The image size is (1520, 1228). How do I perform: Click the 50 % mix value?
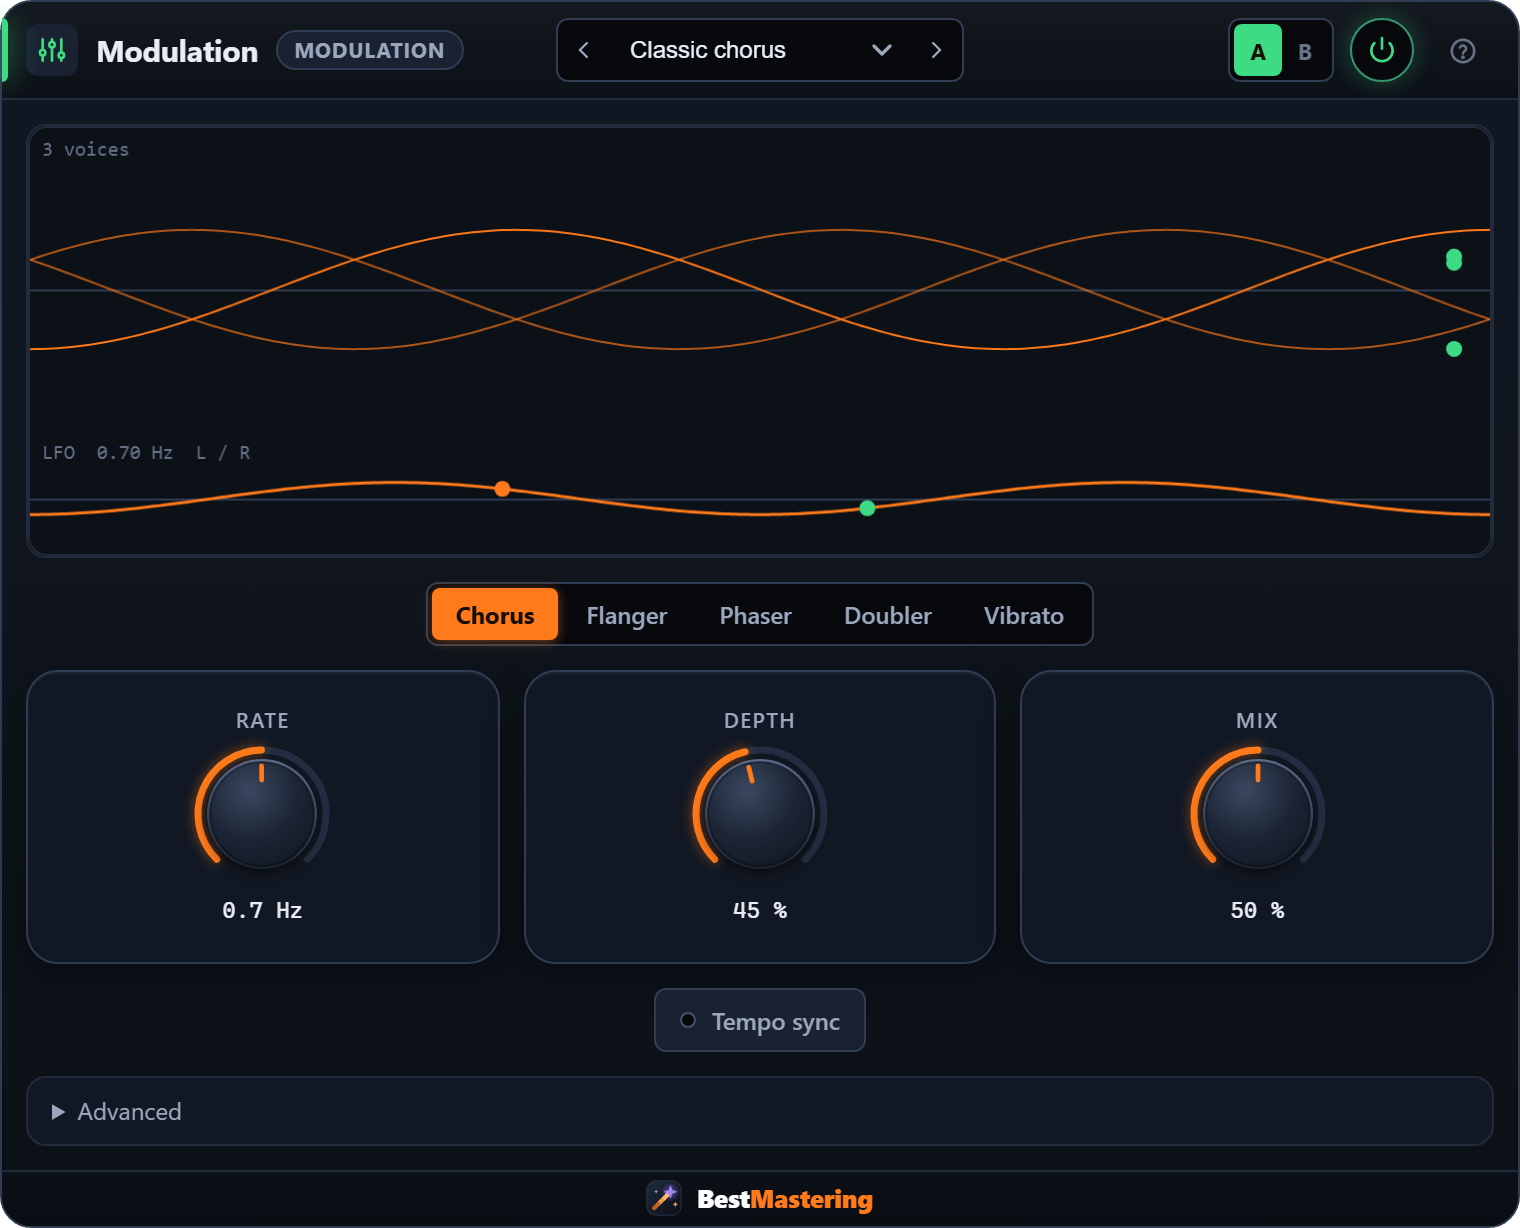pos(1258,910)
